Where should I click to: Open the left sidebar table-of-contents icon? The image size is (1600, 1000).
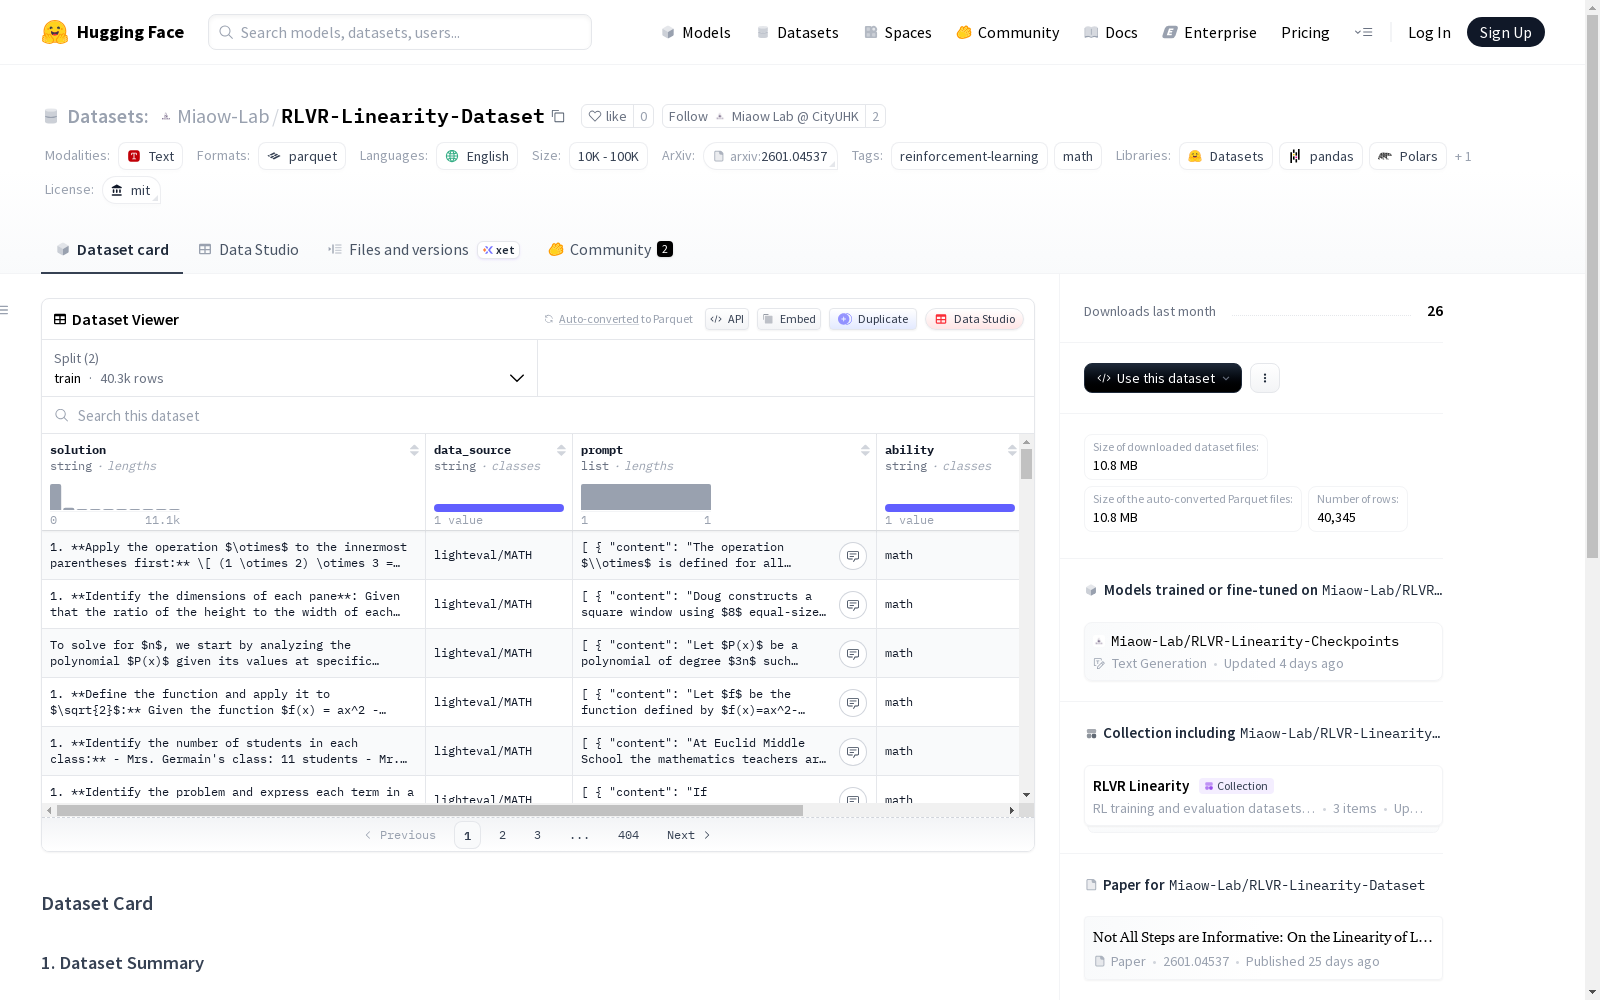[x=4, y=310]
